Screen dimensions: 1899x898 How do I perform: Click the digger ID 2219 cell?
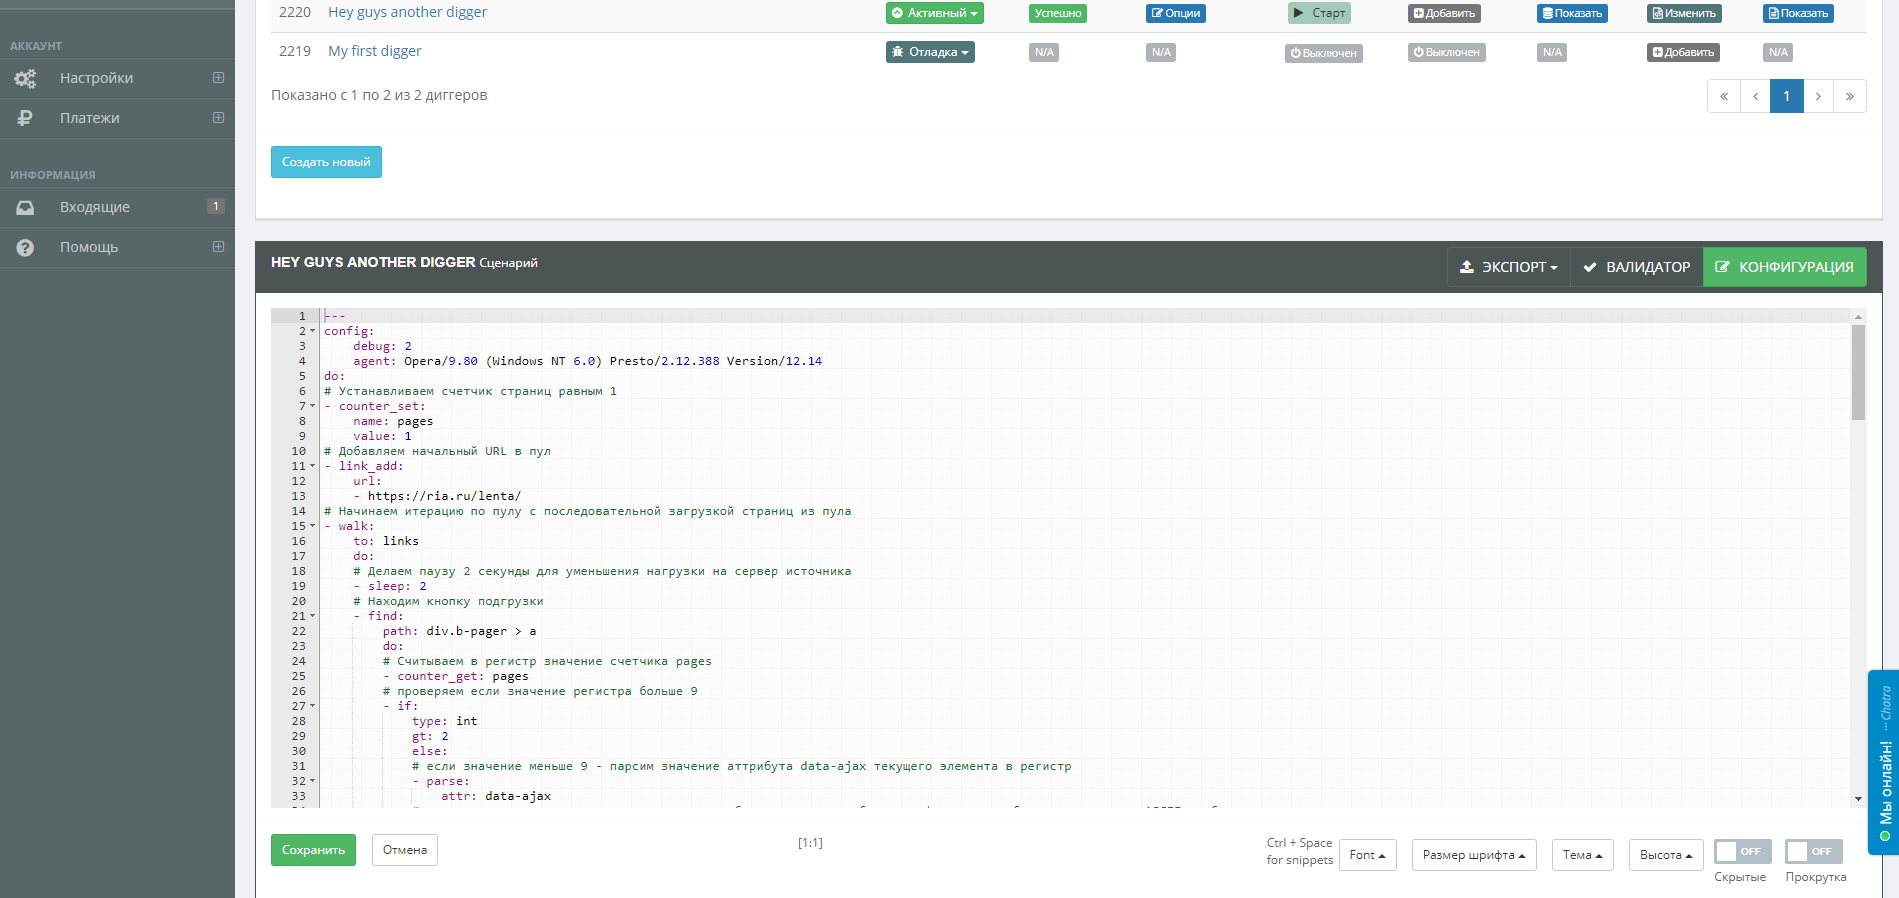[x=295, y=51]
